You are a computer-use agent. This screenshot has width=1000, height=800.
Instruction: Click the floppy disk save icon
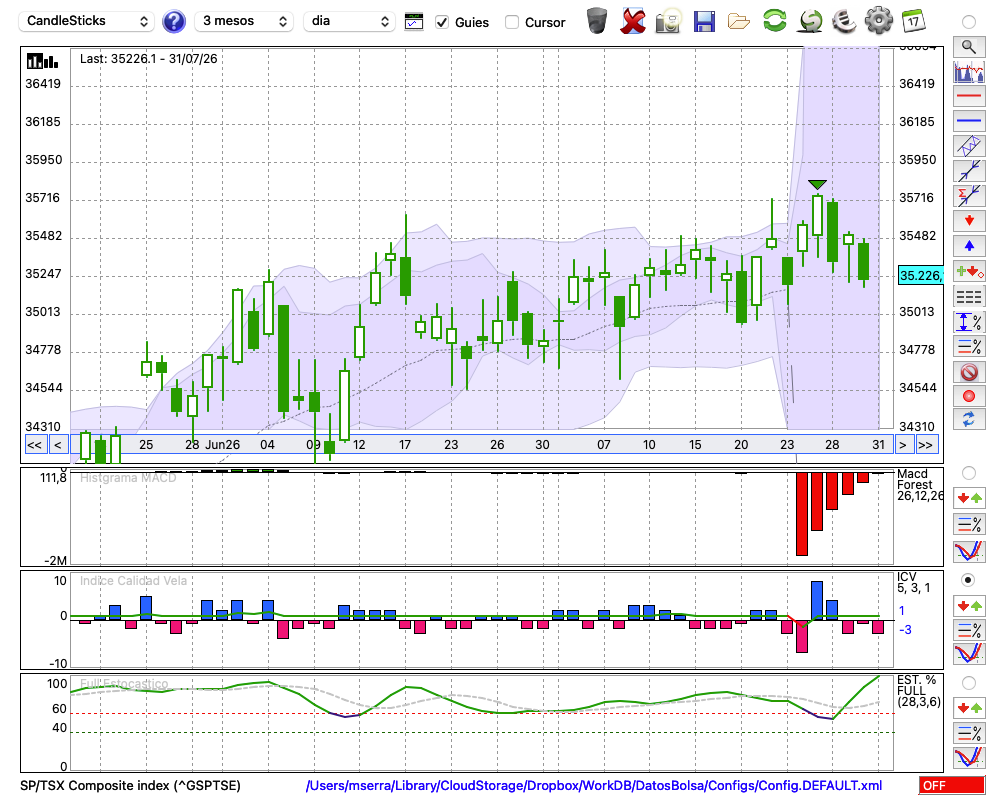[x=704, y=21]
